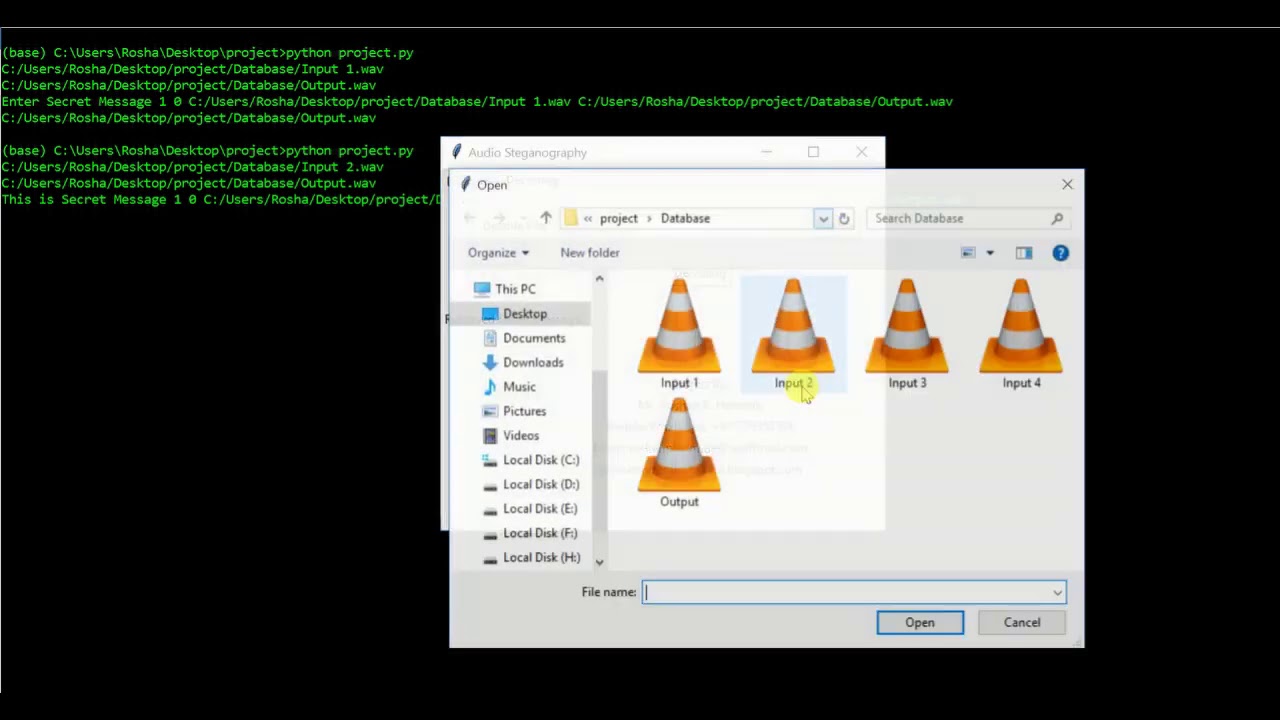This screenshot has width=1280, height=720.
Task: Open the Help icon in dialog
Action: (x=1060, y=253)
